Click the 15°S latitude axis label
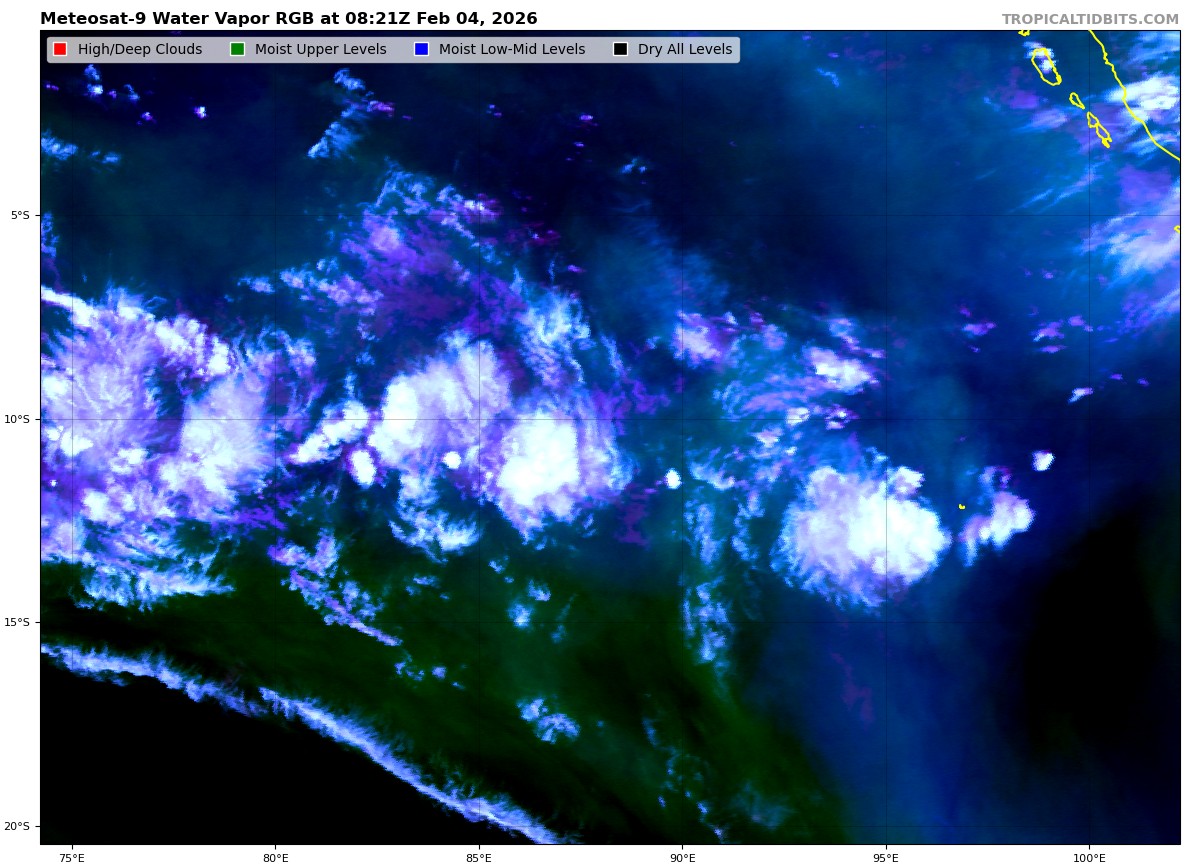The width and height of the screenshot is (1200, 867). pos(17,622)
